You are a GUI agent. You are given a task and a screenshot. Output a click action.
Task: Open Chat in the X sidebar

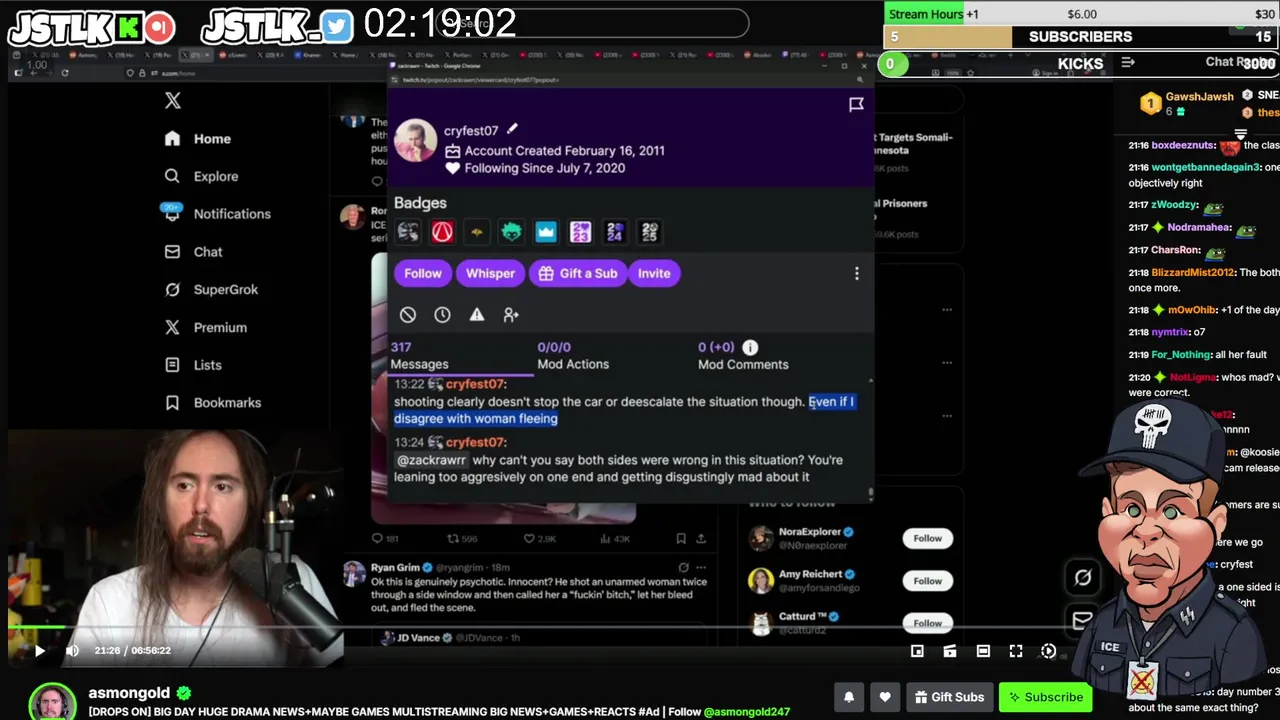[194, 251]
